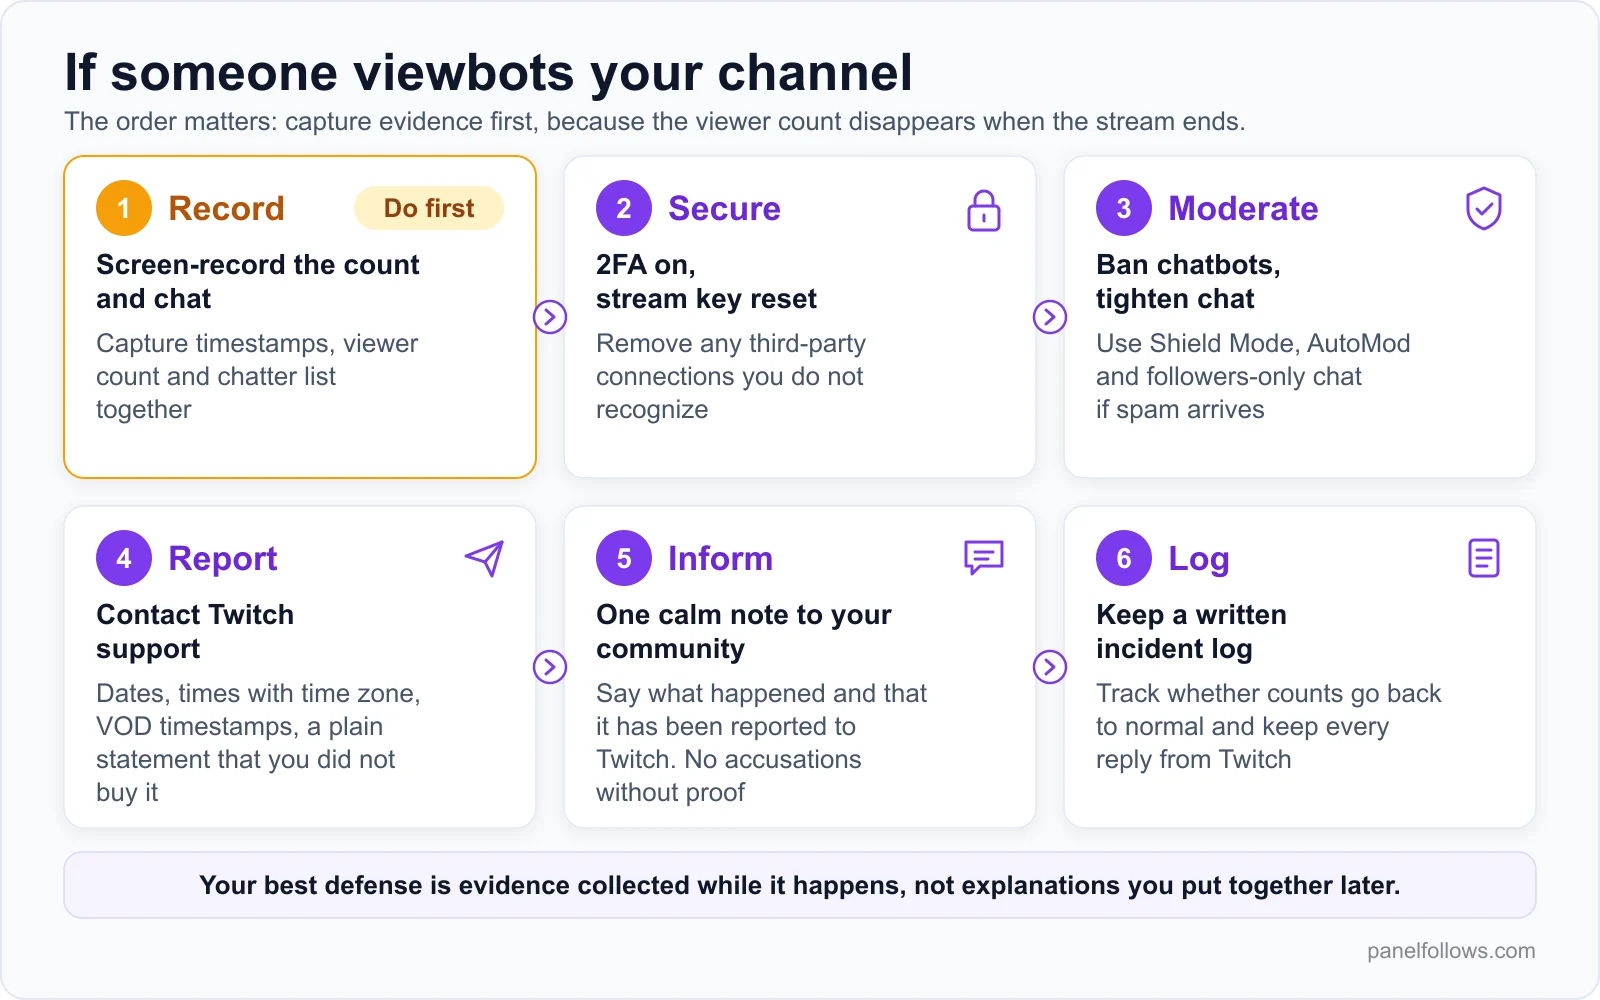Open the panelfollows.com link
The image size is (1600, 1000).
pyautogui.click(x=1451, y=951)
